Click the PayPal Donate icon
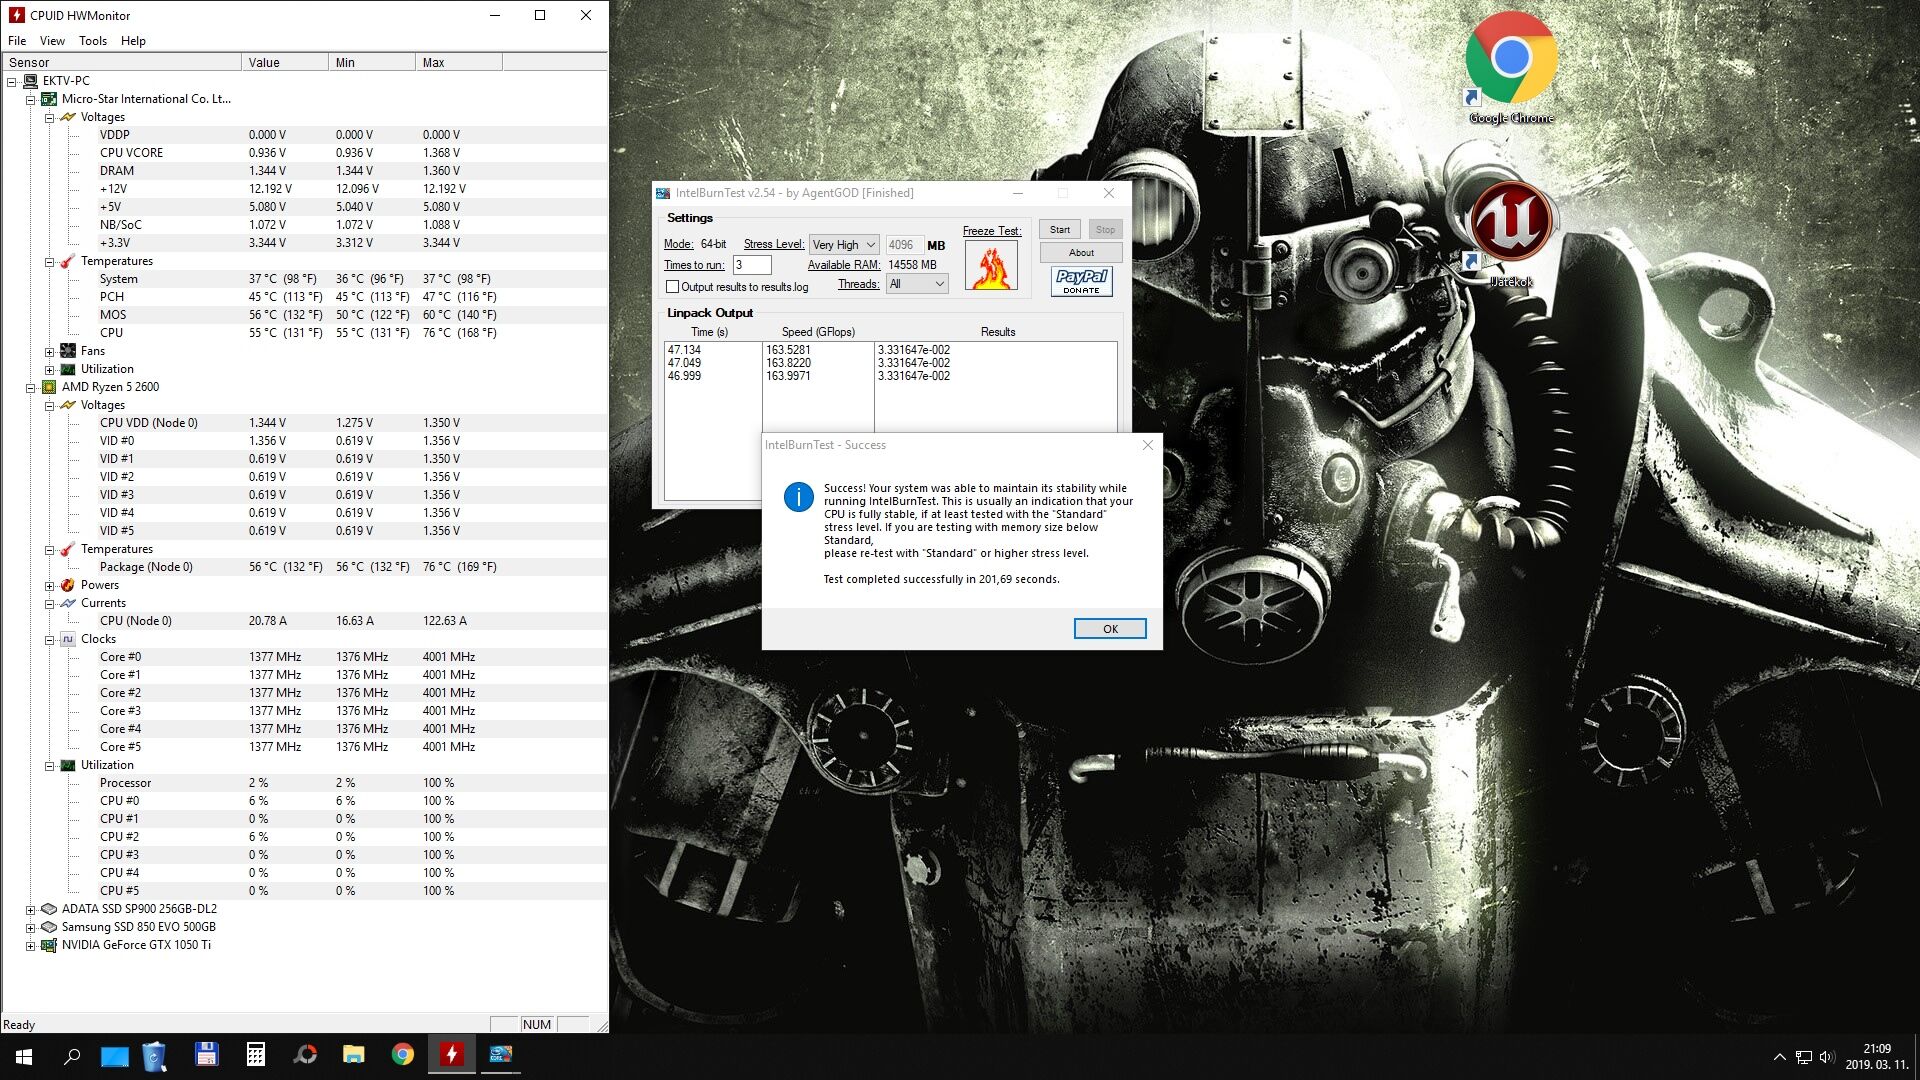Viewport: 1920px width, 1080px height. pos(1081,281)
